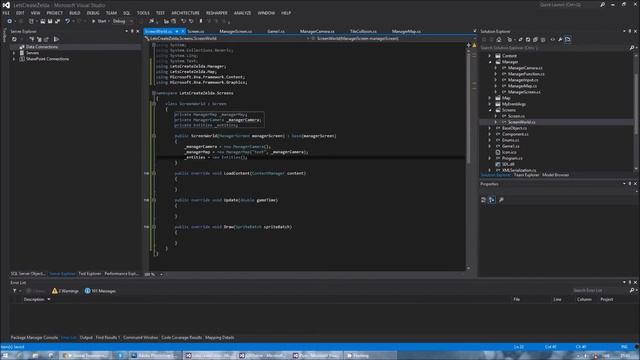
Task: Click the Preview Selected Items icon in Solution Explorer
Action: click(568, 40)
